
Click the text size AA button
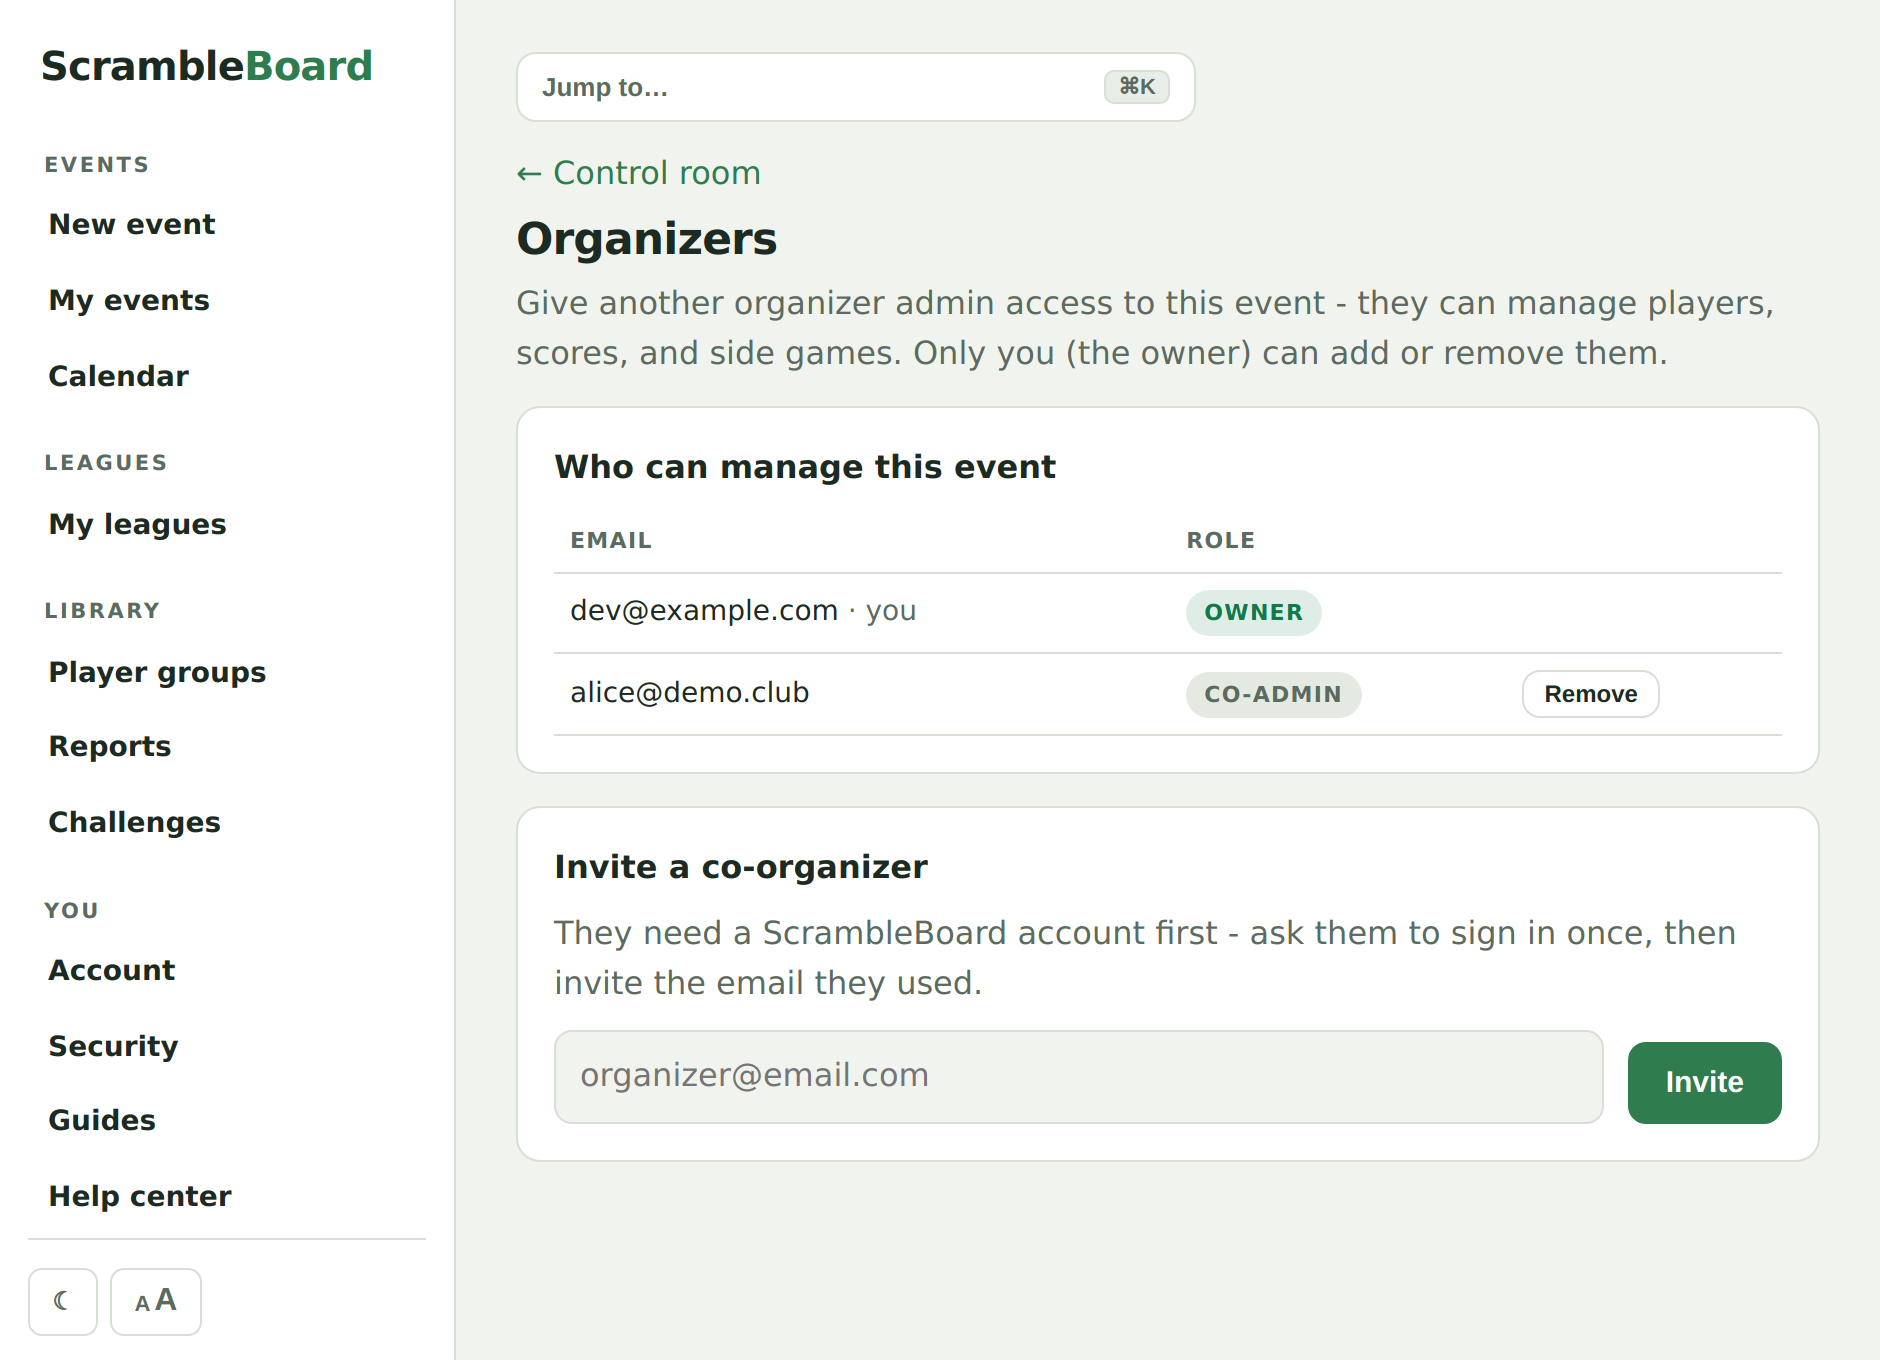156,1301
